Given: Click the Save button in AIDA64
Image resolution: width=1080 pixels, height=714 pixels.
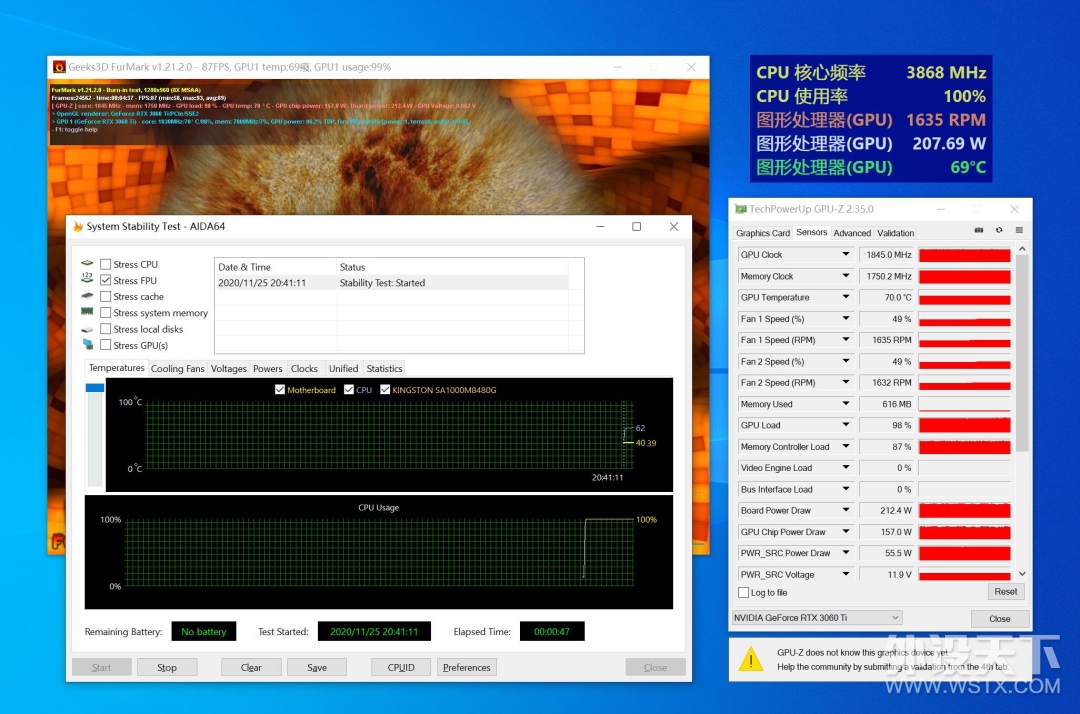Looking at the screenshot, I should click(317, 667).
